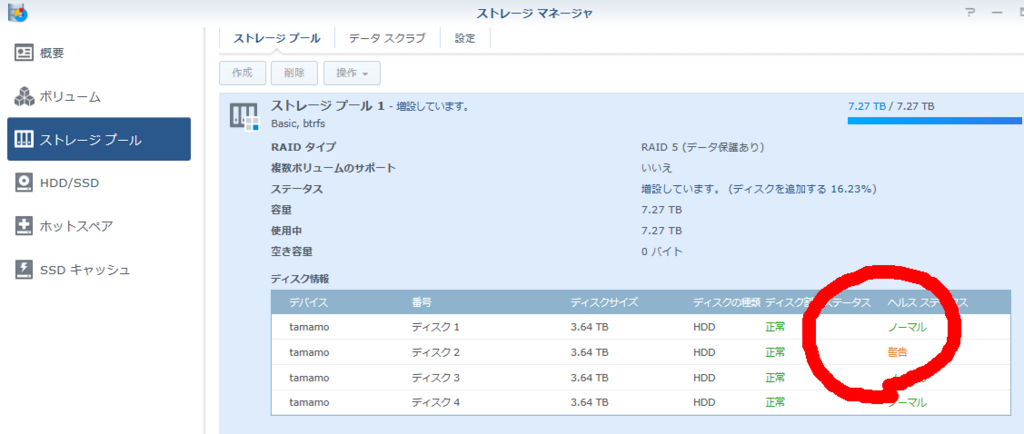Click the 作成 create button
Screen dimensions: 1024x434
tap(242, 73)
